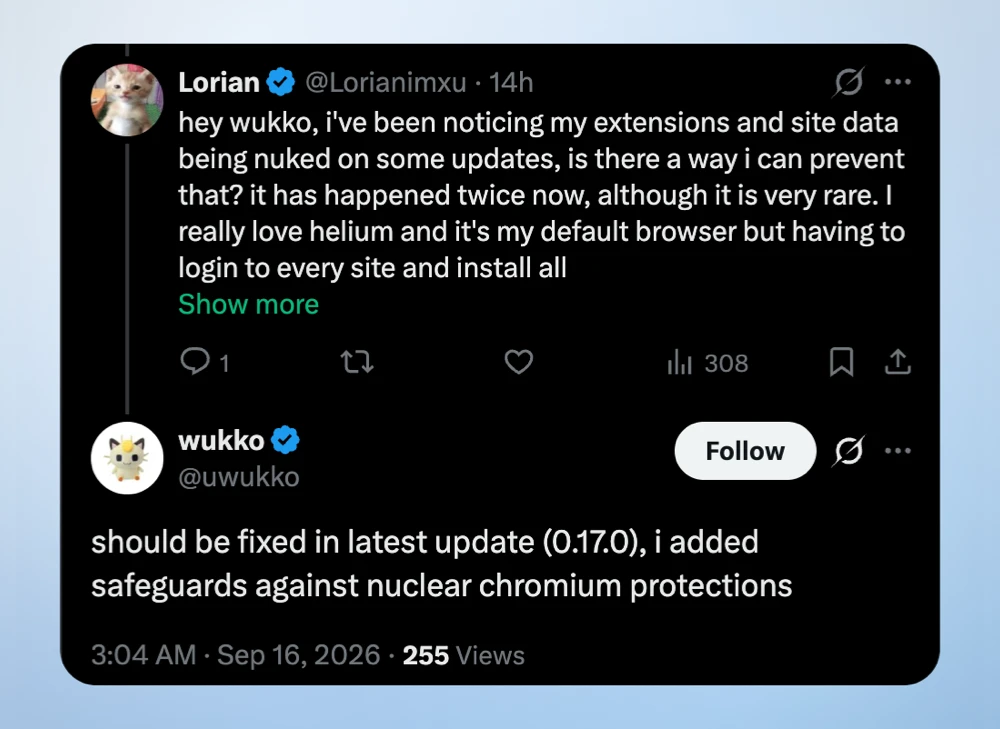Like Lorian's tweet
This screenshot has width=1000, height=729.
[x=518, y=362]
